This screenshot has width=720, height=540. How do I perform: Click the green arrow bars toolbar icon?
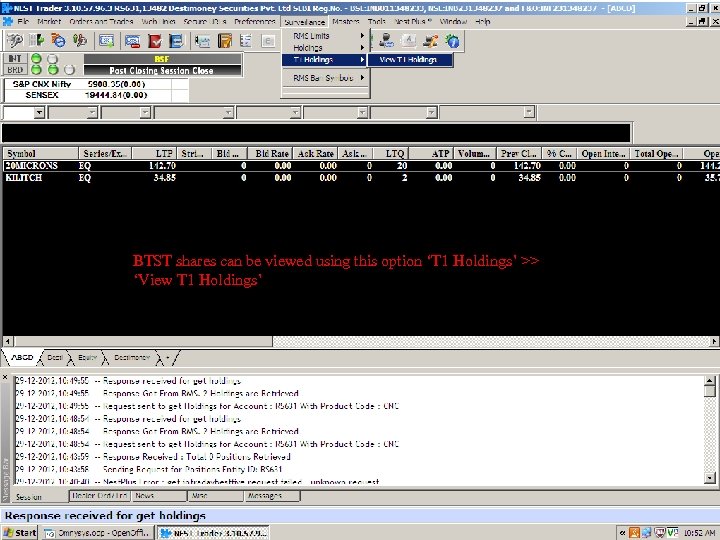pyautogui.click(x=36, y=41)
